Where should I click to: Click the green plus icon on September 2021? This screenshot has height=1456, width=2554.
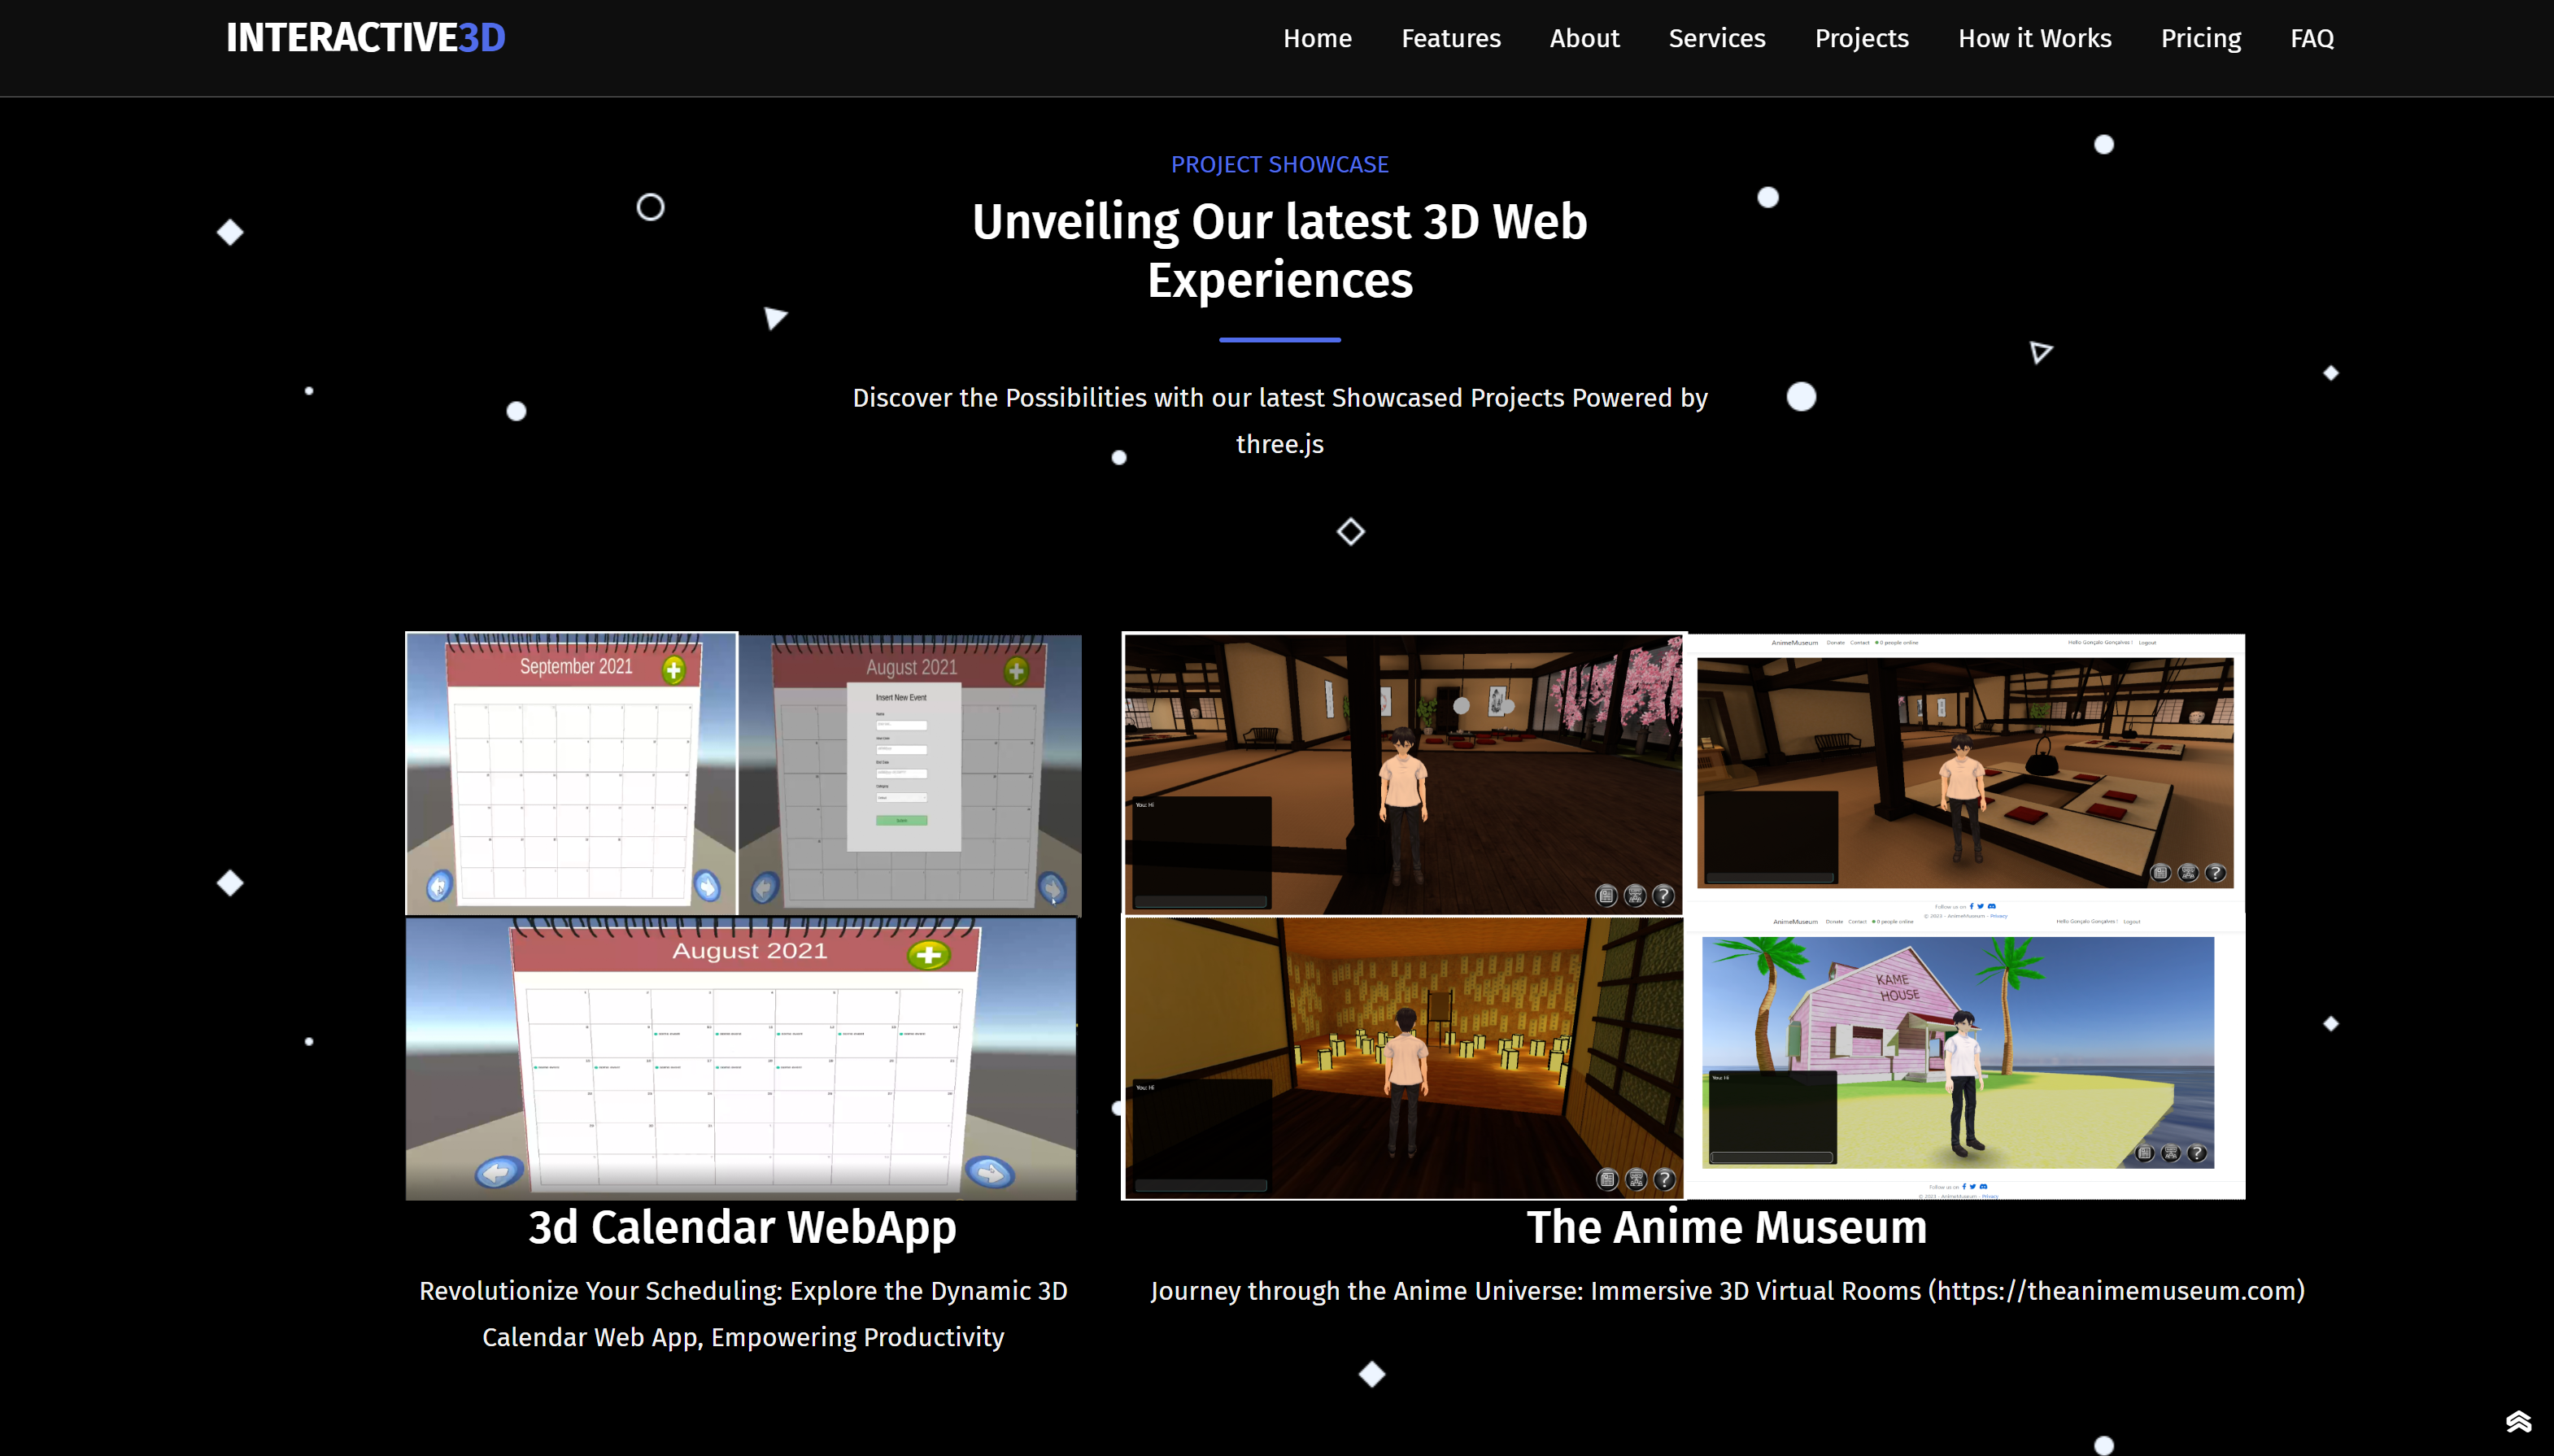click(674, 669)
